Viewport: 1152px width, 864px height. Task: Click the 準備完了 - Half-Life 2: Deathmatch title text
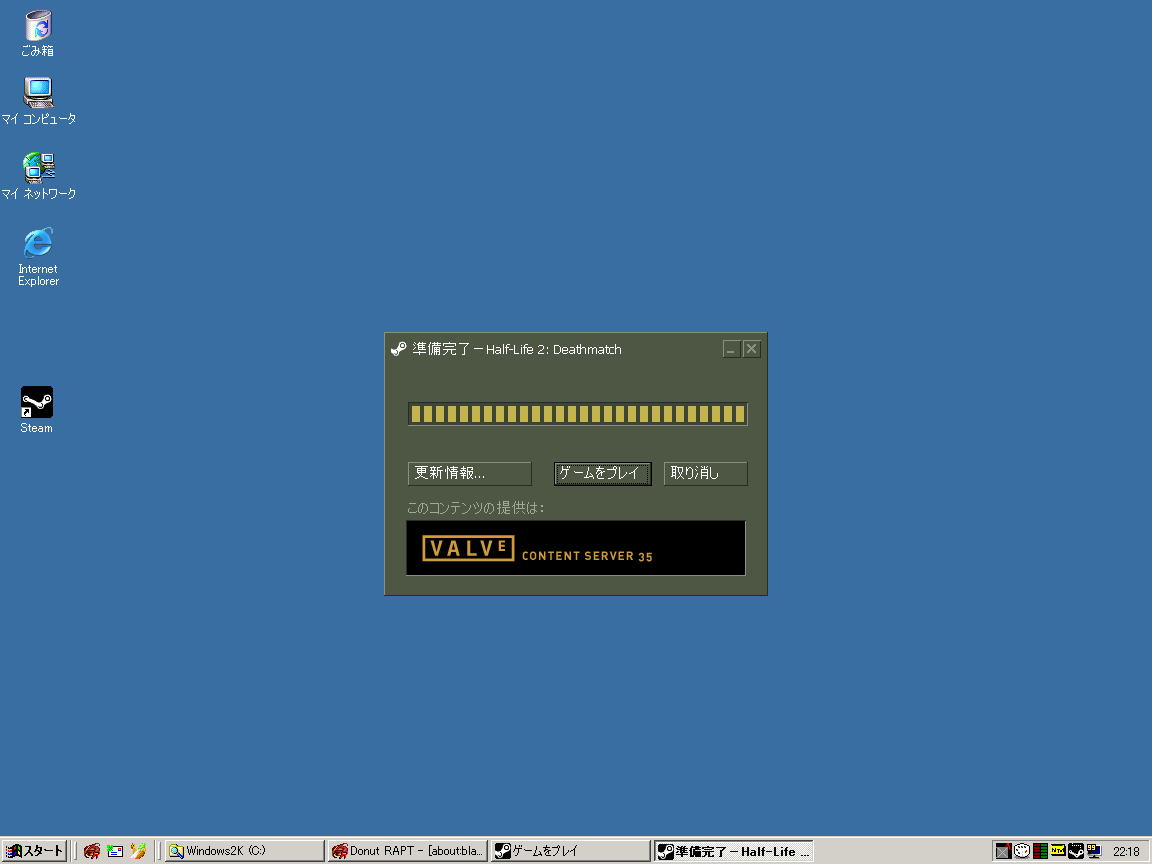click(x=516, y=349)
